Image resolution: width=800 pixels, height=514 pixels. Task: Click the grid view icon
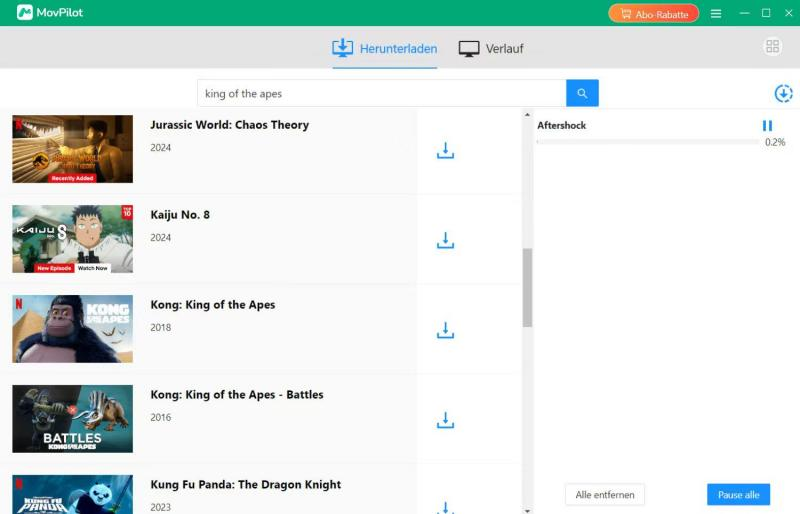click(x=772, y=46)
